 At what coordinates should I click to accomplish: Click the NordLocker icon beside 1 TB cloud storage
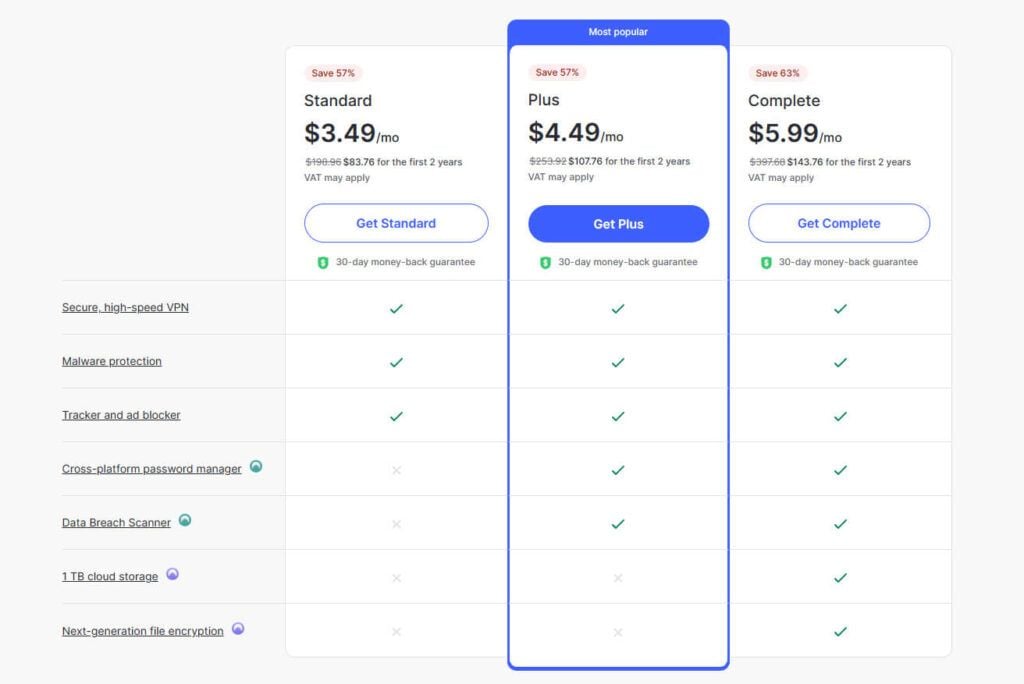172,574
